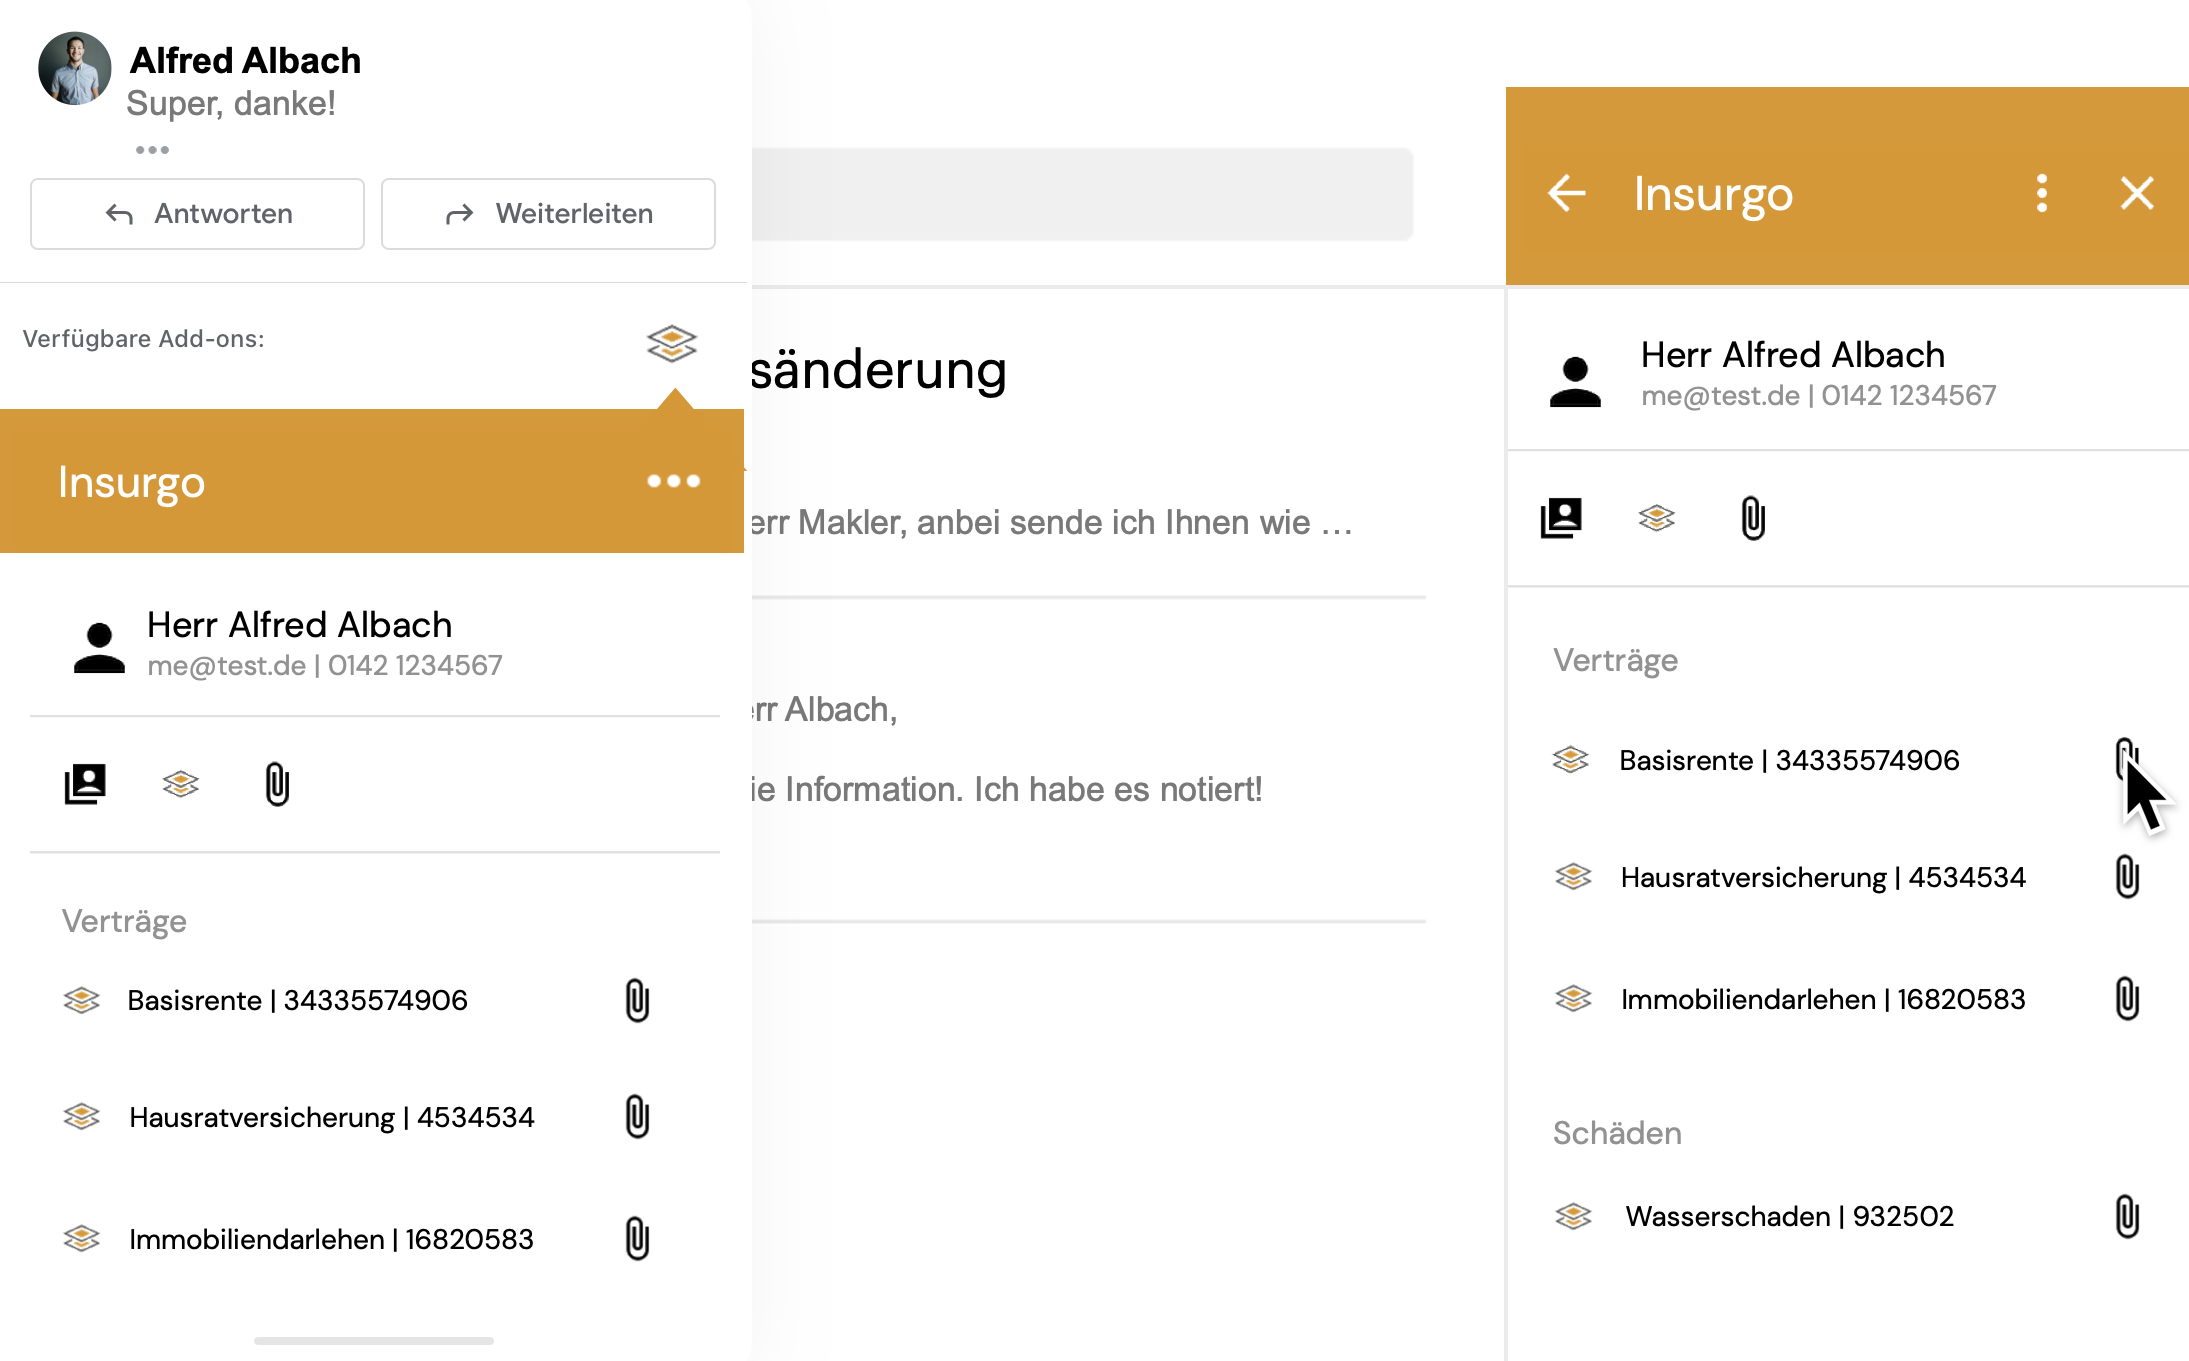Image resolution: width=2189 pixels, height=1361 pixels.
Task: Attach to Hausratversicherung contract in the right panel
Action: point(2127,877)
